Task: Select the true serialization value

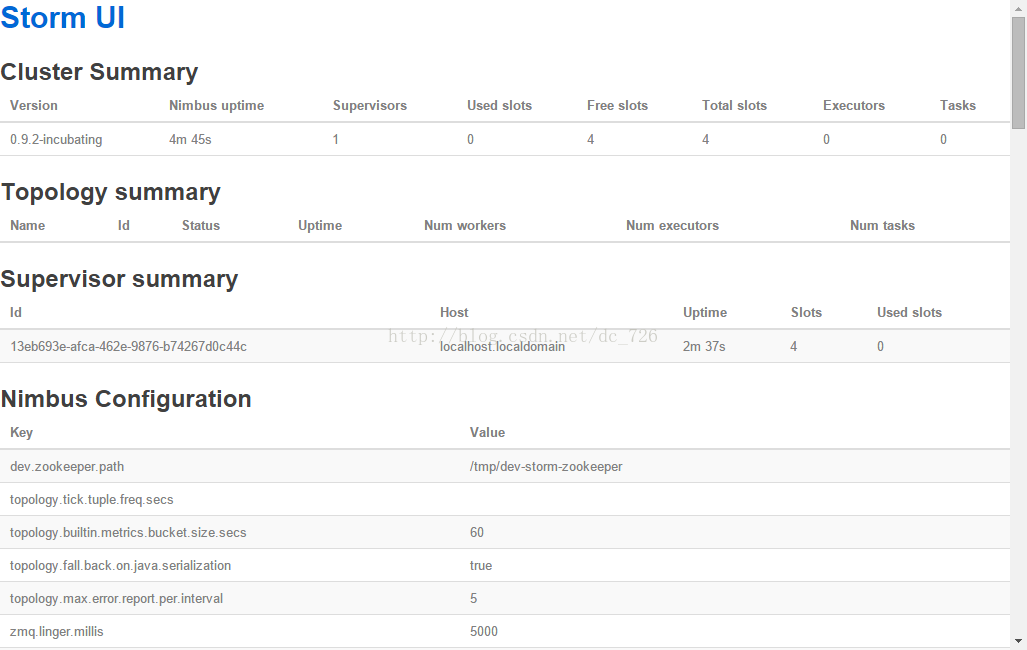Action: [481, 565]
